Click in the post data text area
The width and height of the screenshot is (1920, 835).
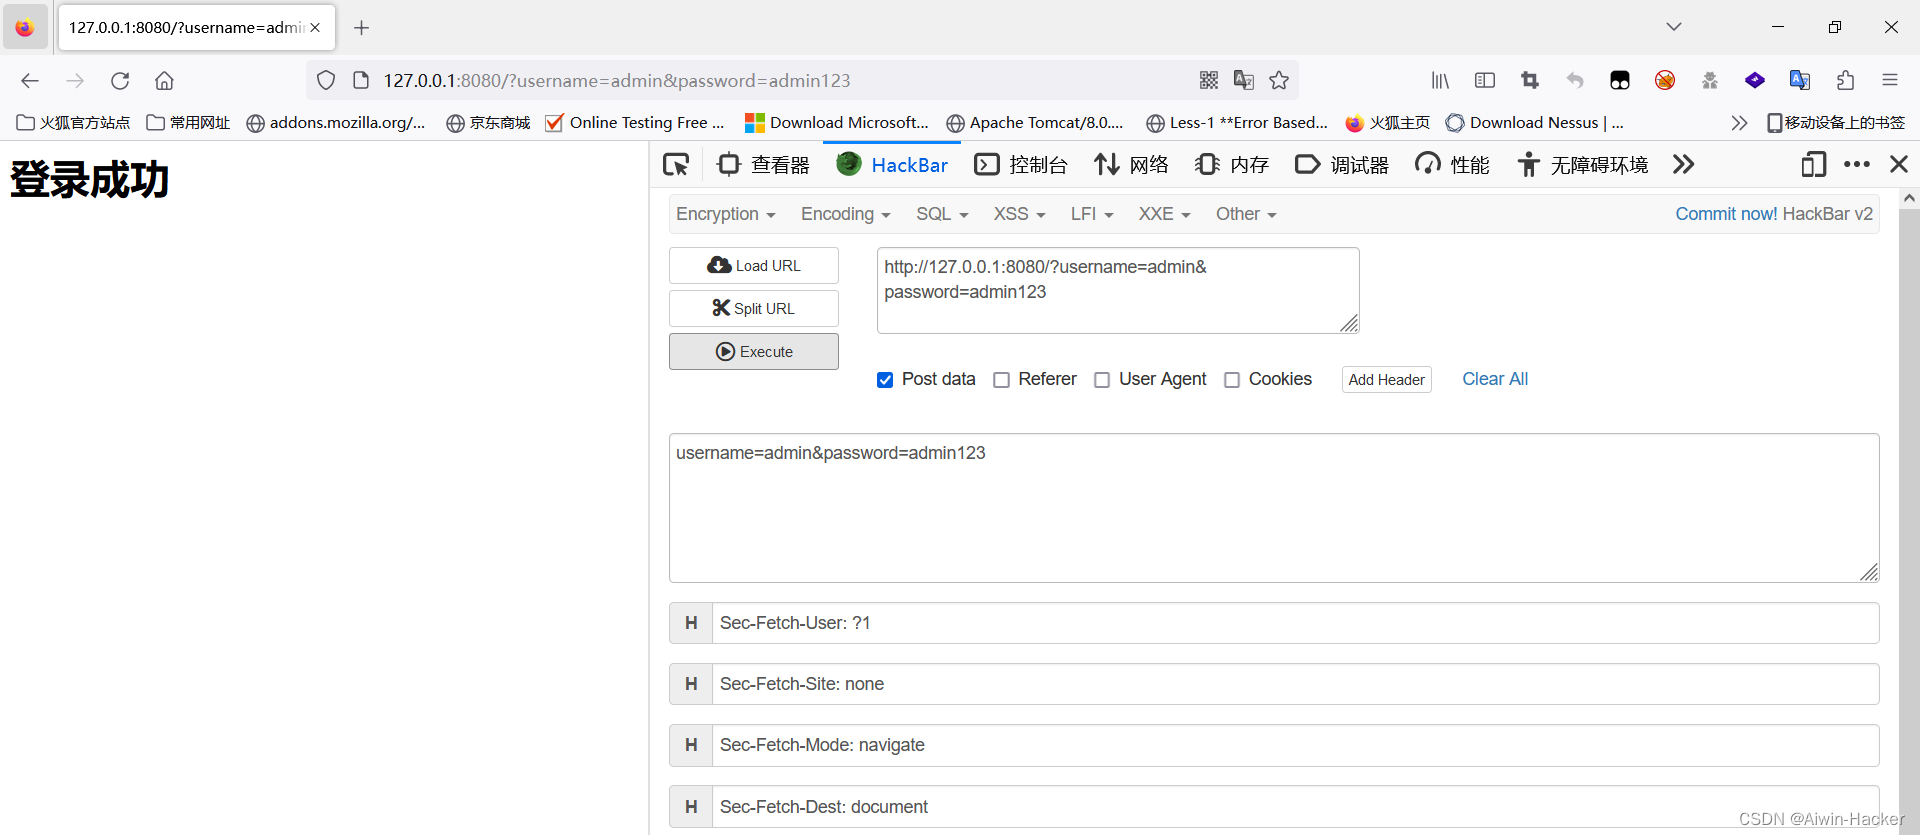tap(1274, 508)
